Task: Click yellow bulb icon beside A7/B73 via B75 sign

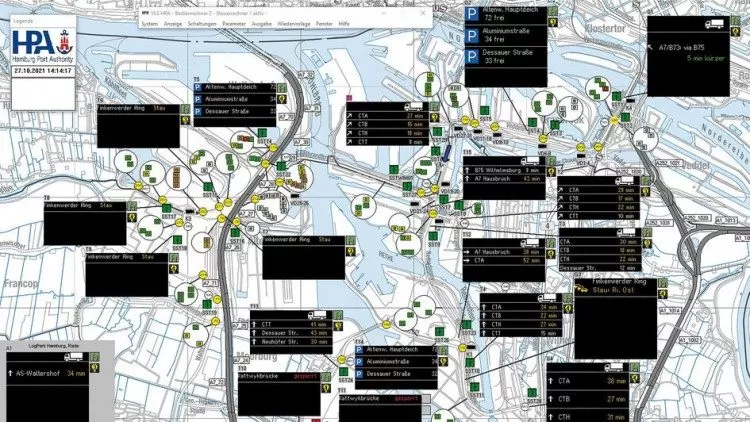Action: click(735, 32)
